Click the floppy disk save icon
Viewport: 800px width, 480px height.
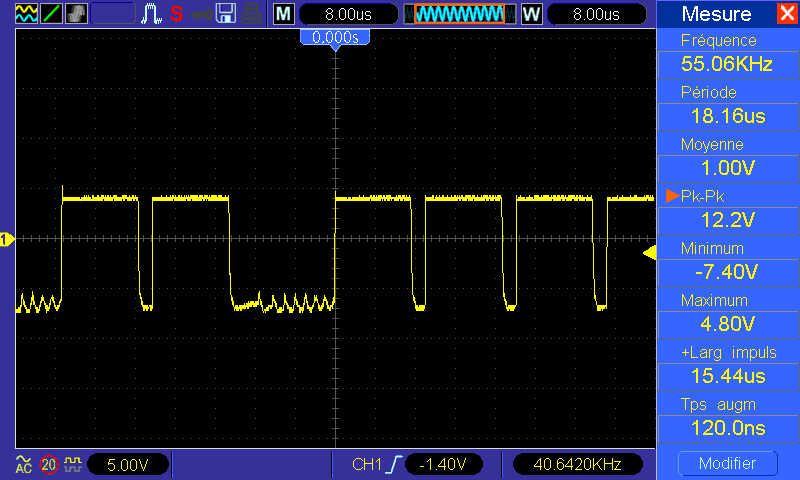point(226,14)
